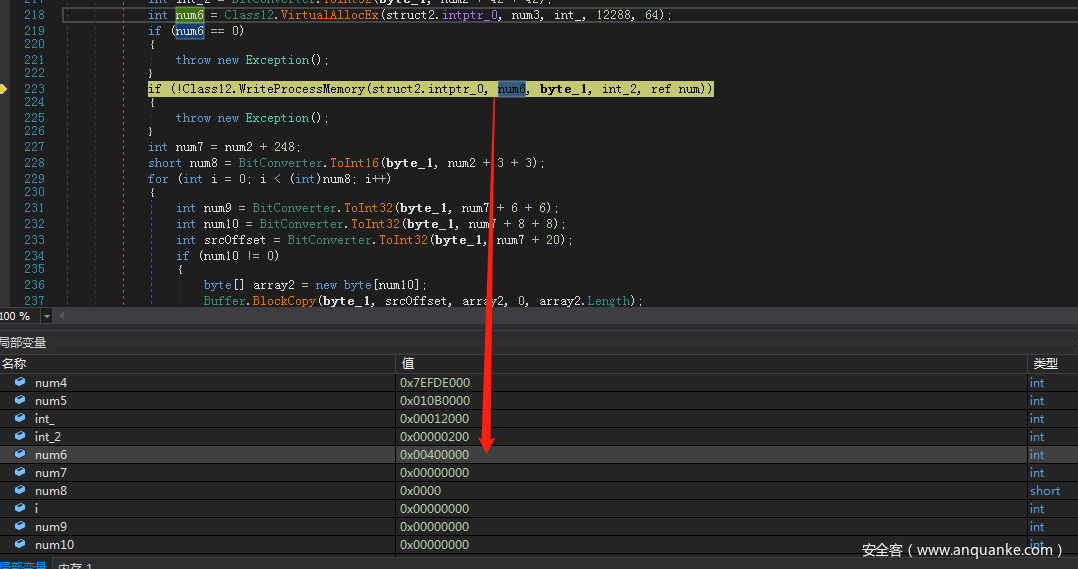This screenshot has width=1078, height=569.
Task: Click Exception on line 221
Action: pos(276,60)
